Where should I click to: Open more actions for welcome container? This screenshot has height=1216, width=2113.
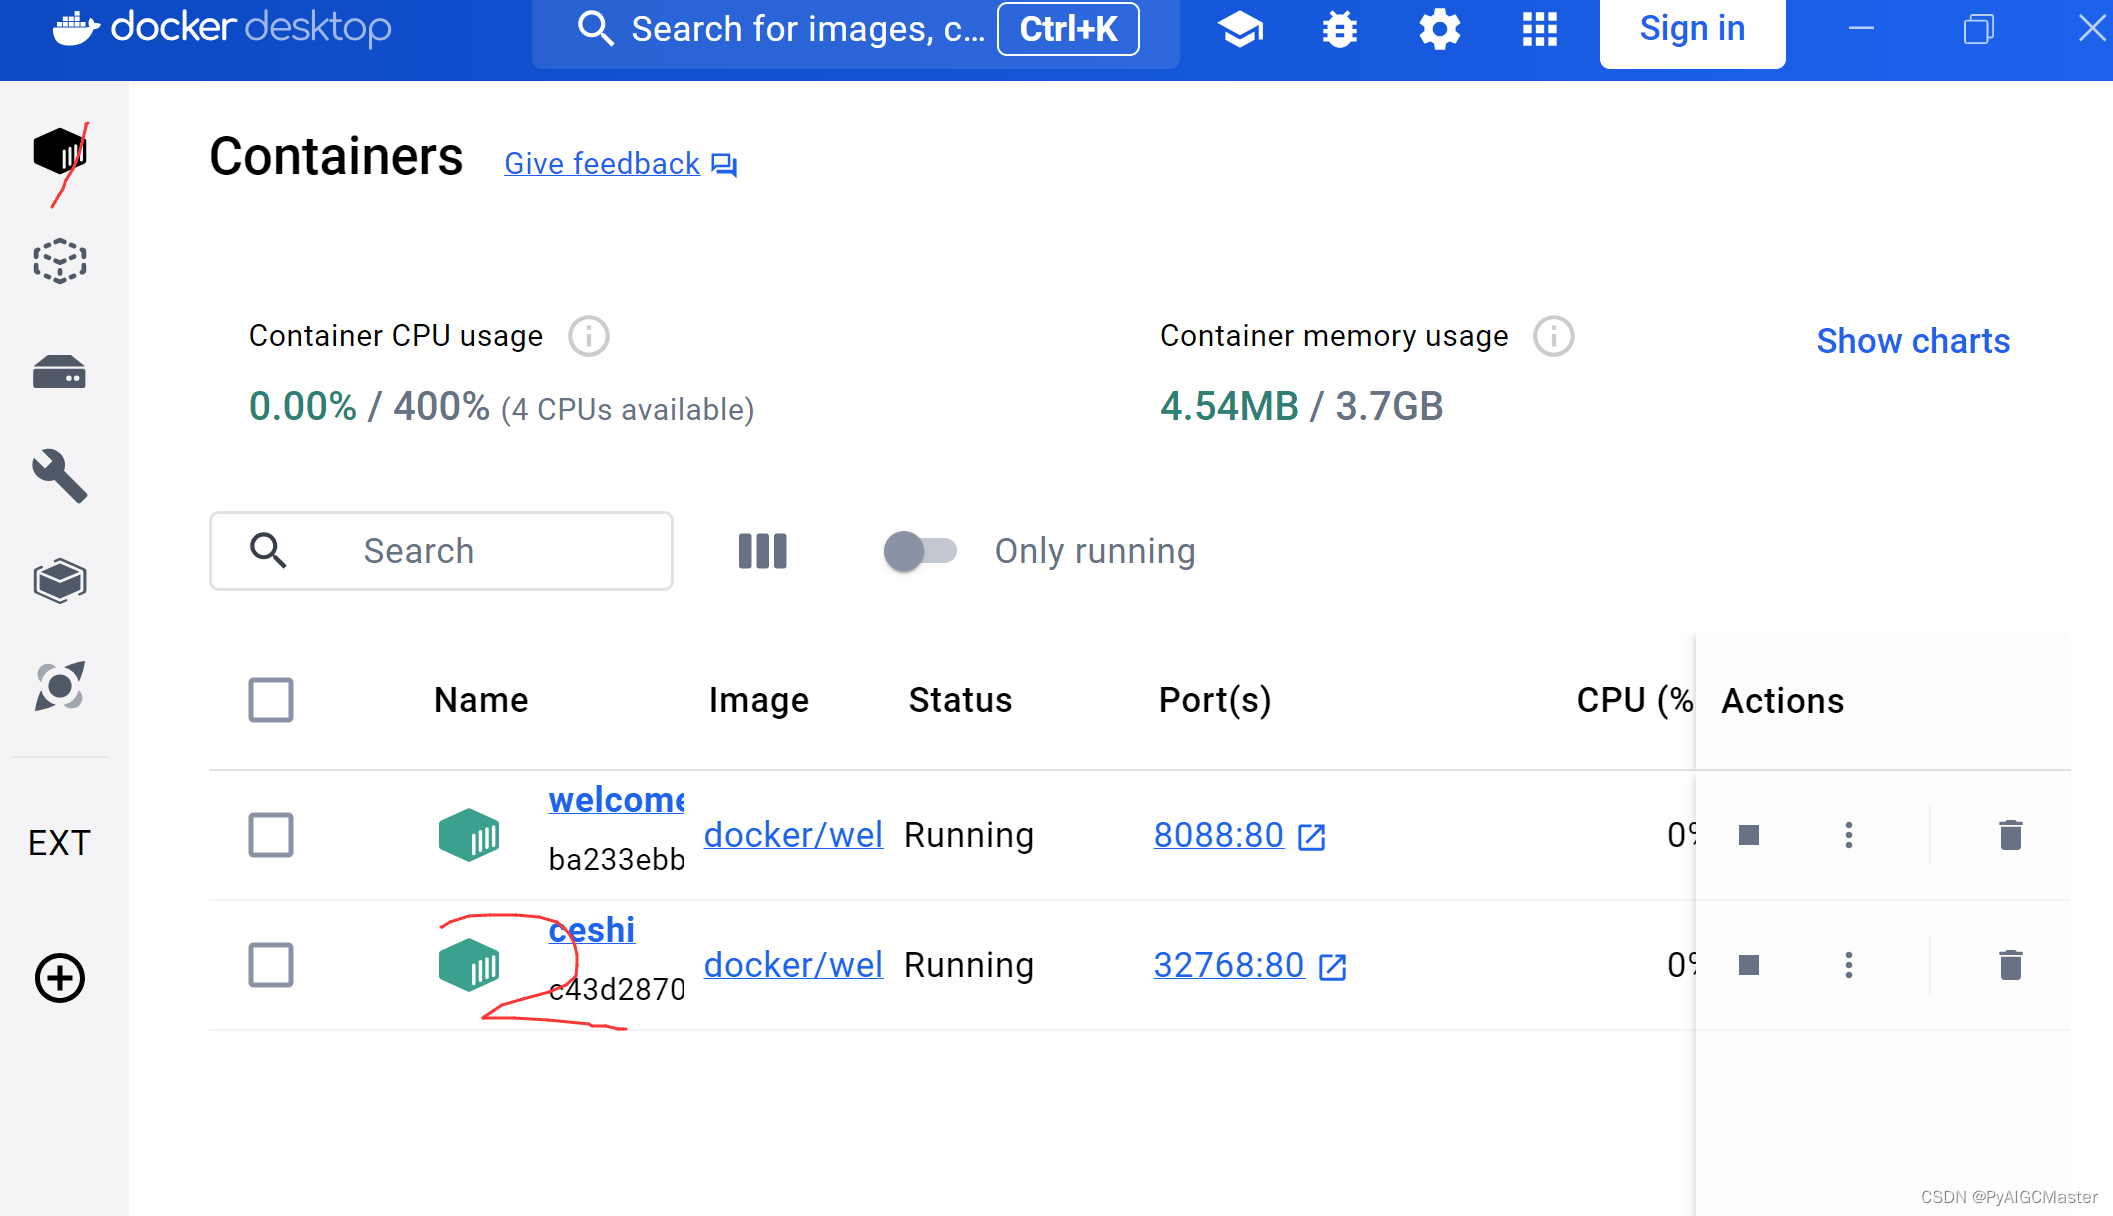pos(1848,835)
